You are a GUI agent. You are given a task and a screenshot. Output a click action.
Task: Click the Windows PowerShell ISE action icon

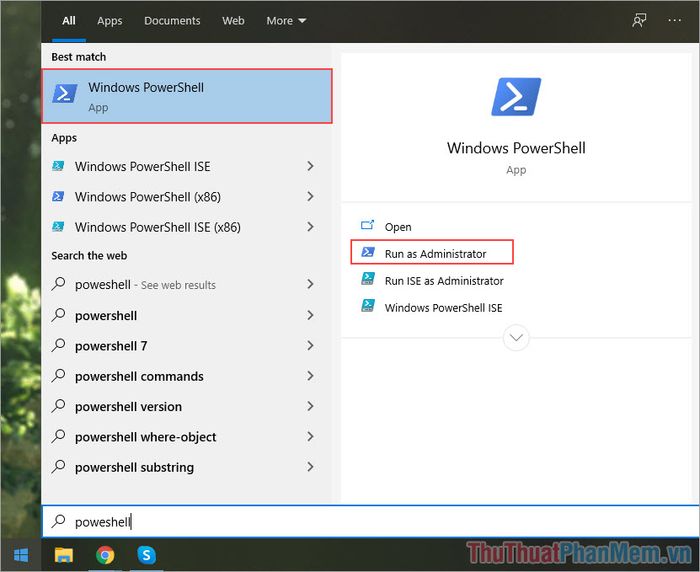pos(368,306)
